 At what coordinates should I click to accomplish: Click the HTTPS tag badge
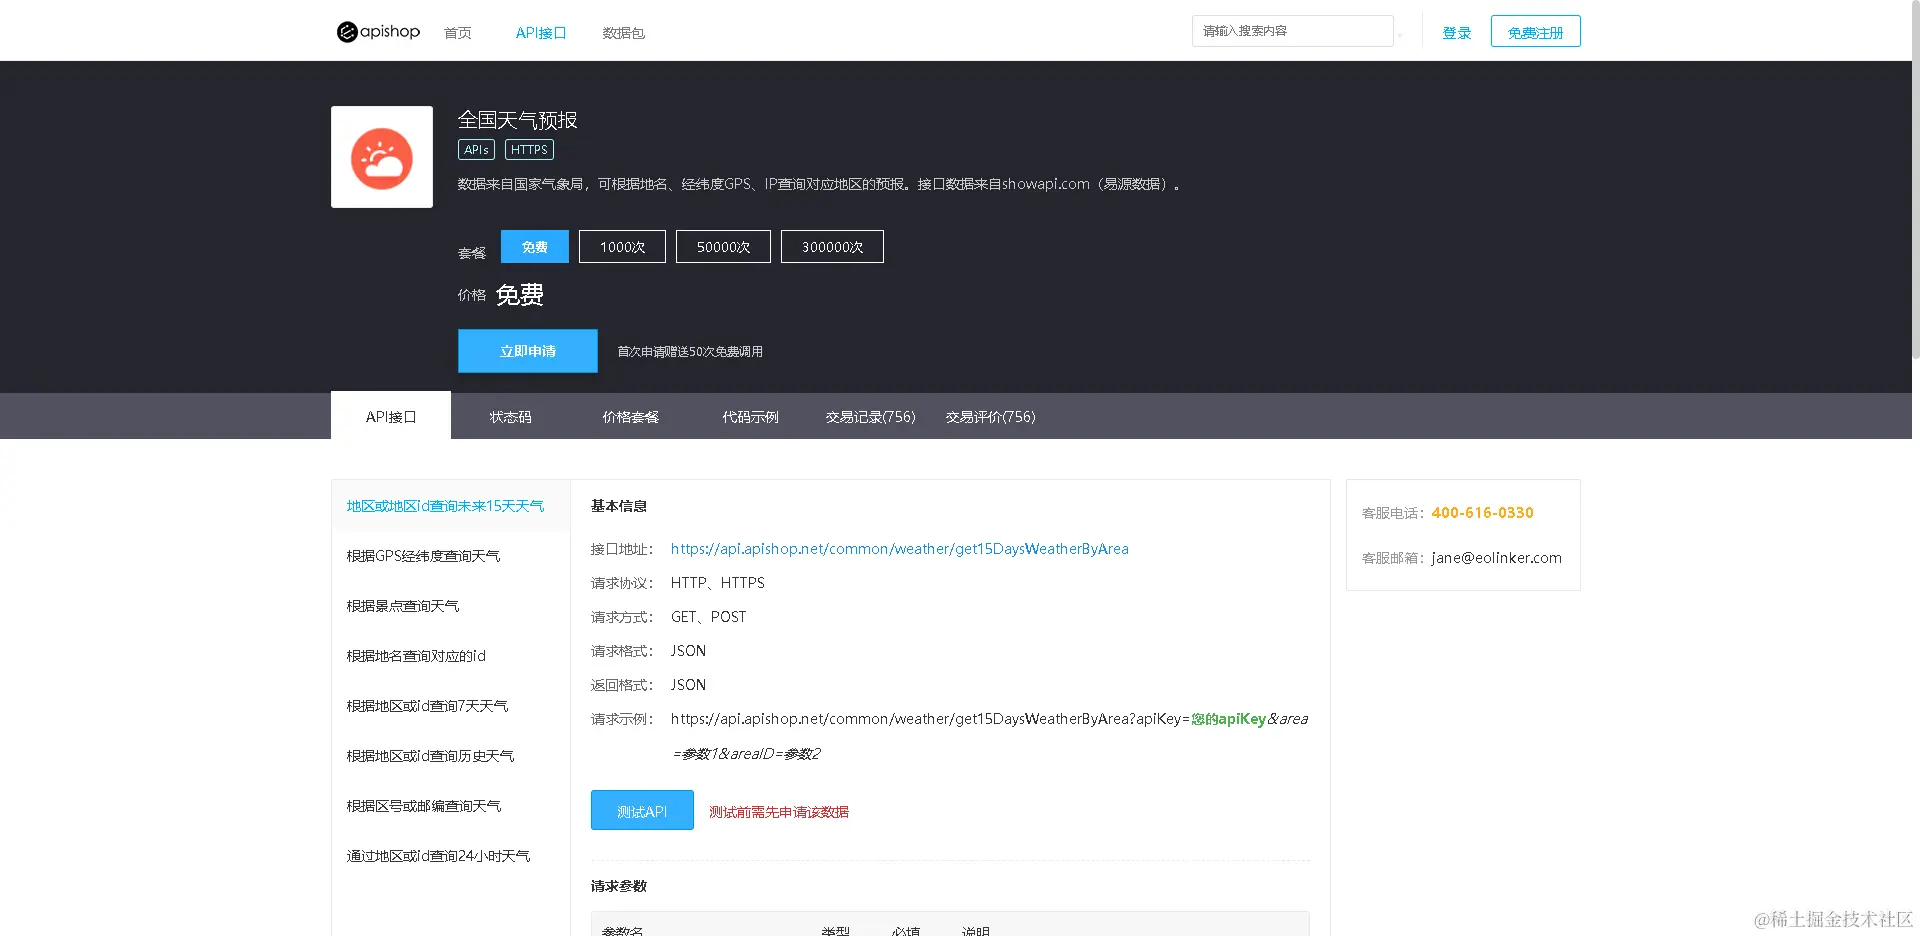pos(529,150)
